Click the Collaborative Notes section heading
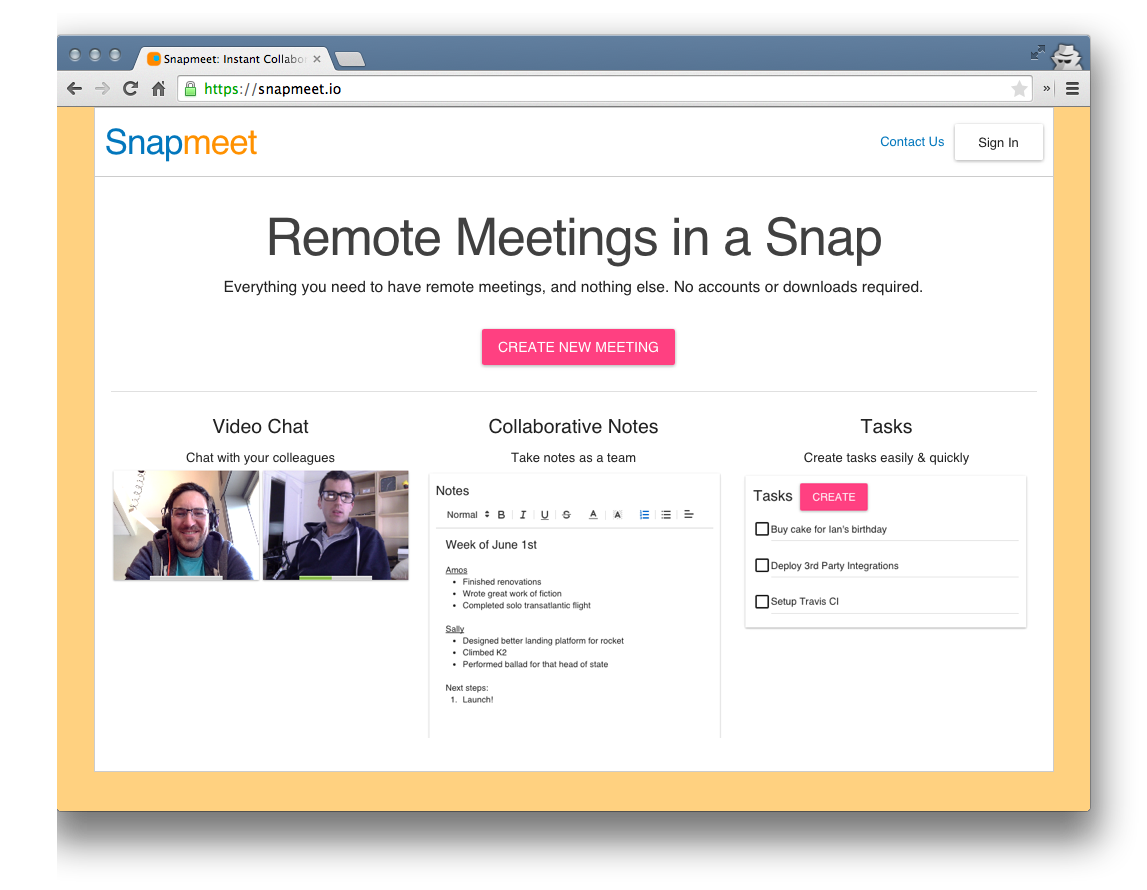Screen dimensions: 1147x890 [x=574, y=426]
